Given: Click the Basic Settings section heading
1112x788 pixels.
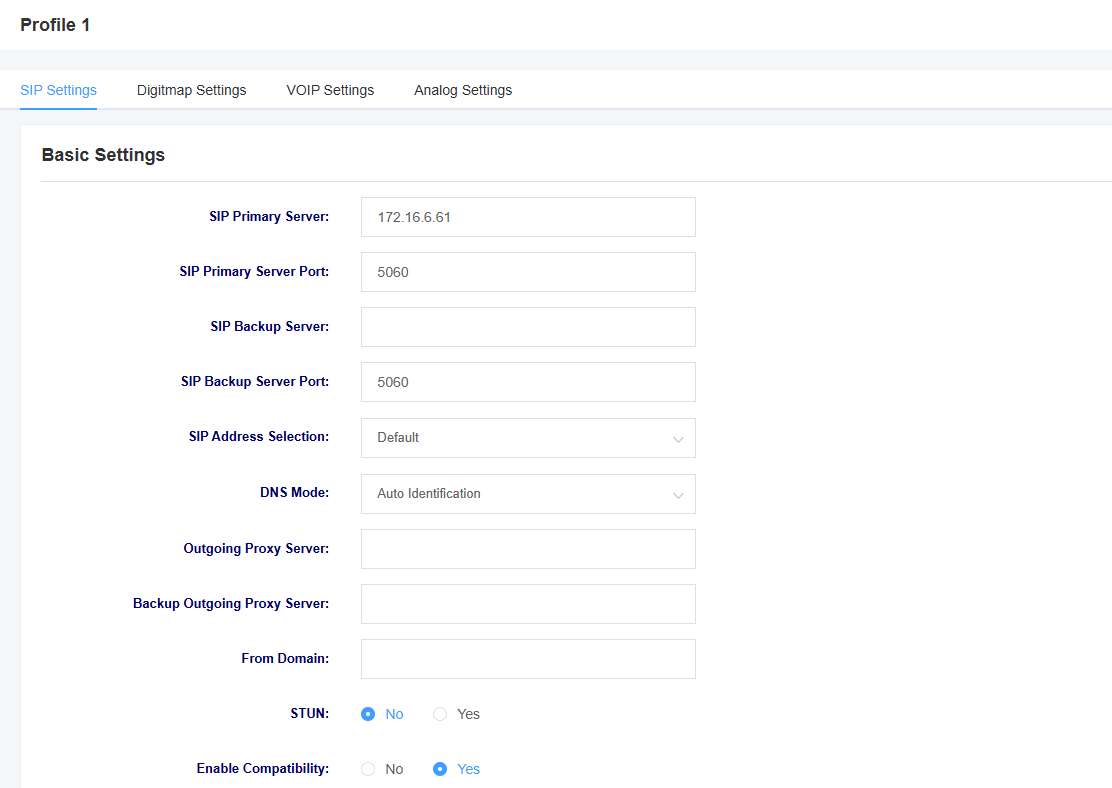Looking at the screenshot, I should point(104,155).
